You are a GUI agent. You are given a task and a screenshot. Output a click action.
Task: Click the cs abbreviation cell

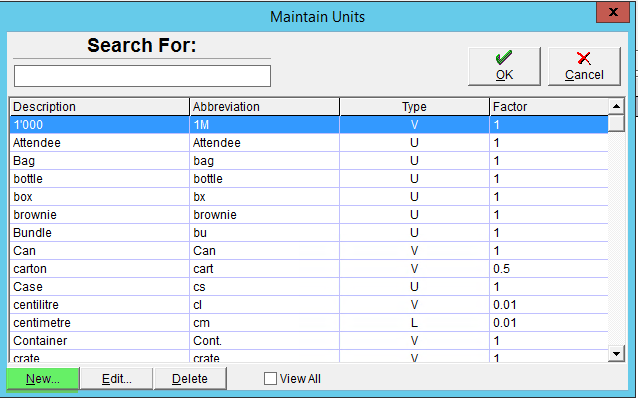264,287
